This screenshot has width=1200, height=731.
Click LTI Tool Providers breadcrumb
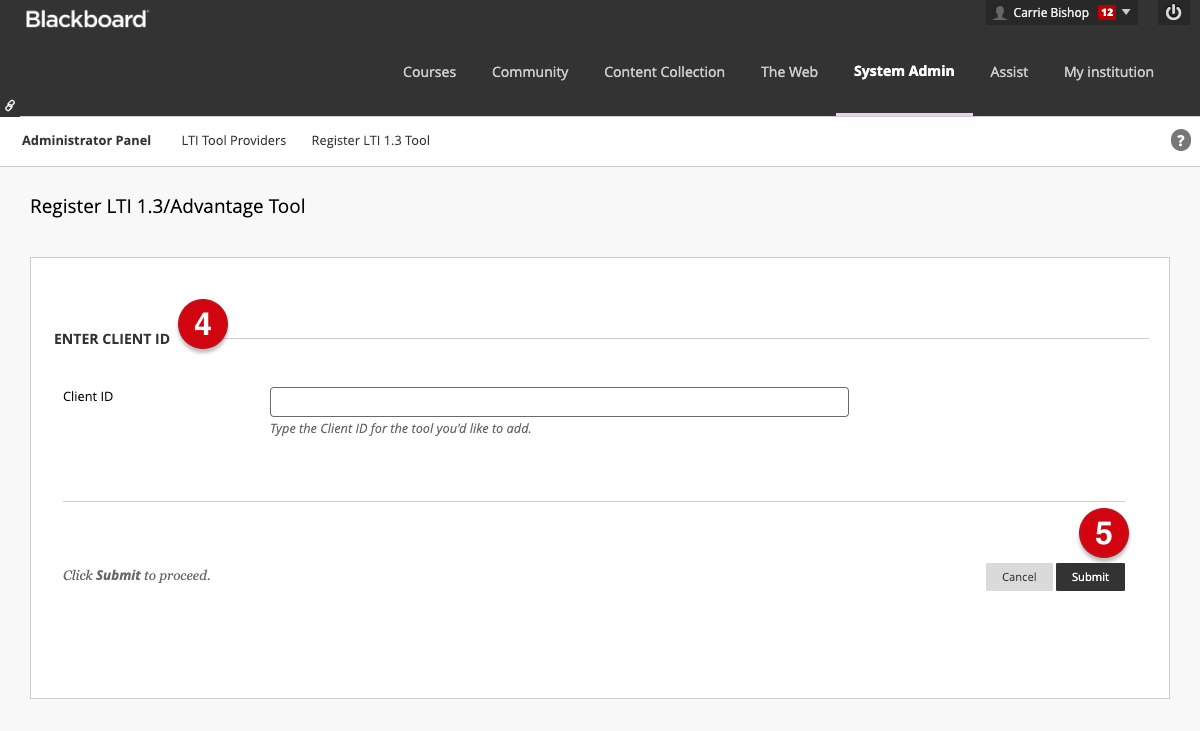[x=234, y=141]
